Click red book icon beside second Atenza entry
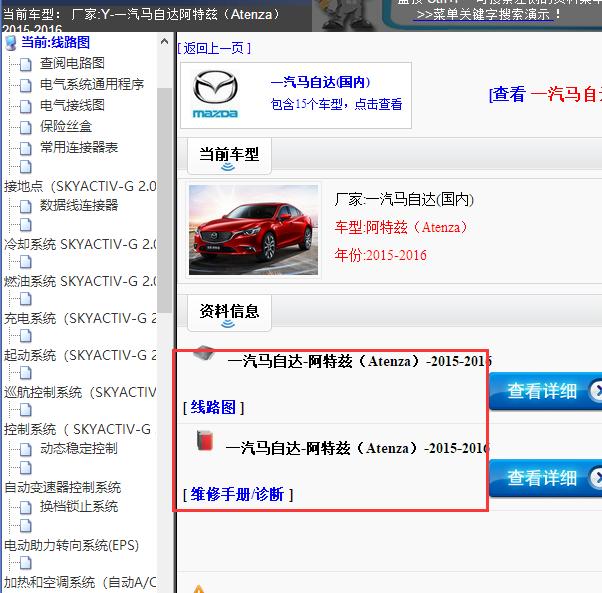Viewport: 602px width, 593px height. tap(205, 440)
